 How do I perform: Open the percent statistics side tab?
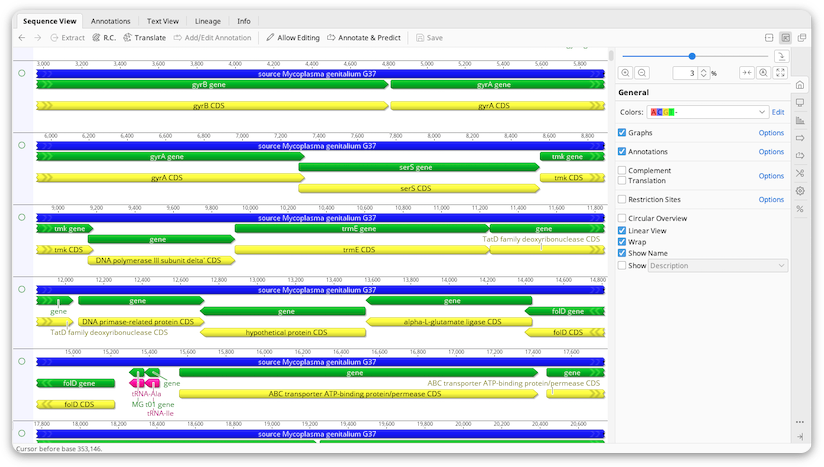click(800, 209)
